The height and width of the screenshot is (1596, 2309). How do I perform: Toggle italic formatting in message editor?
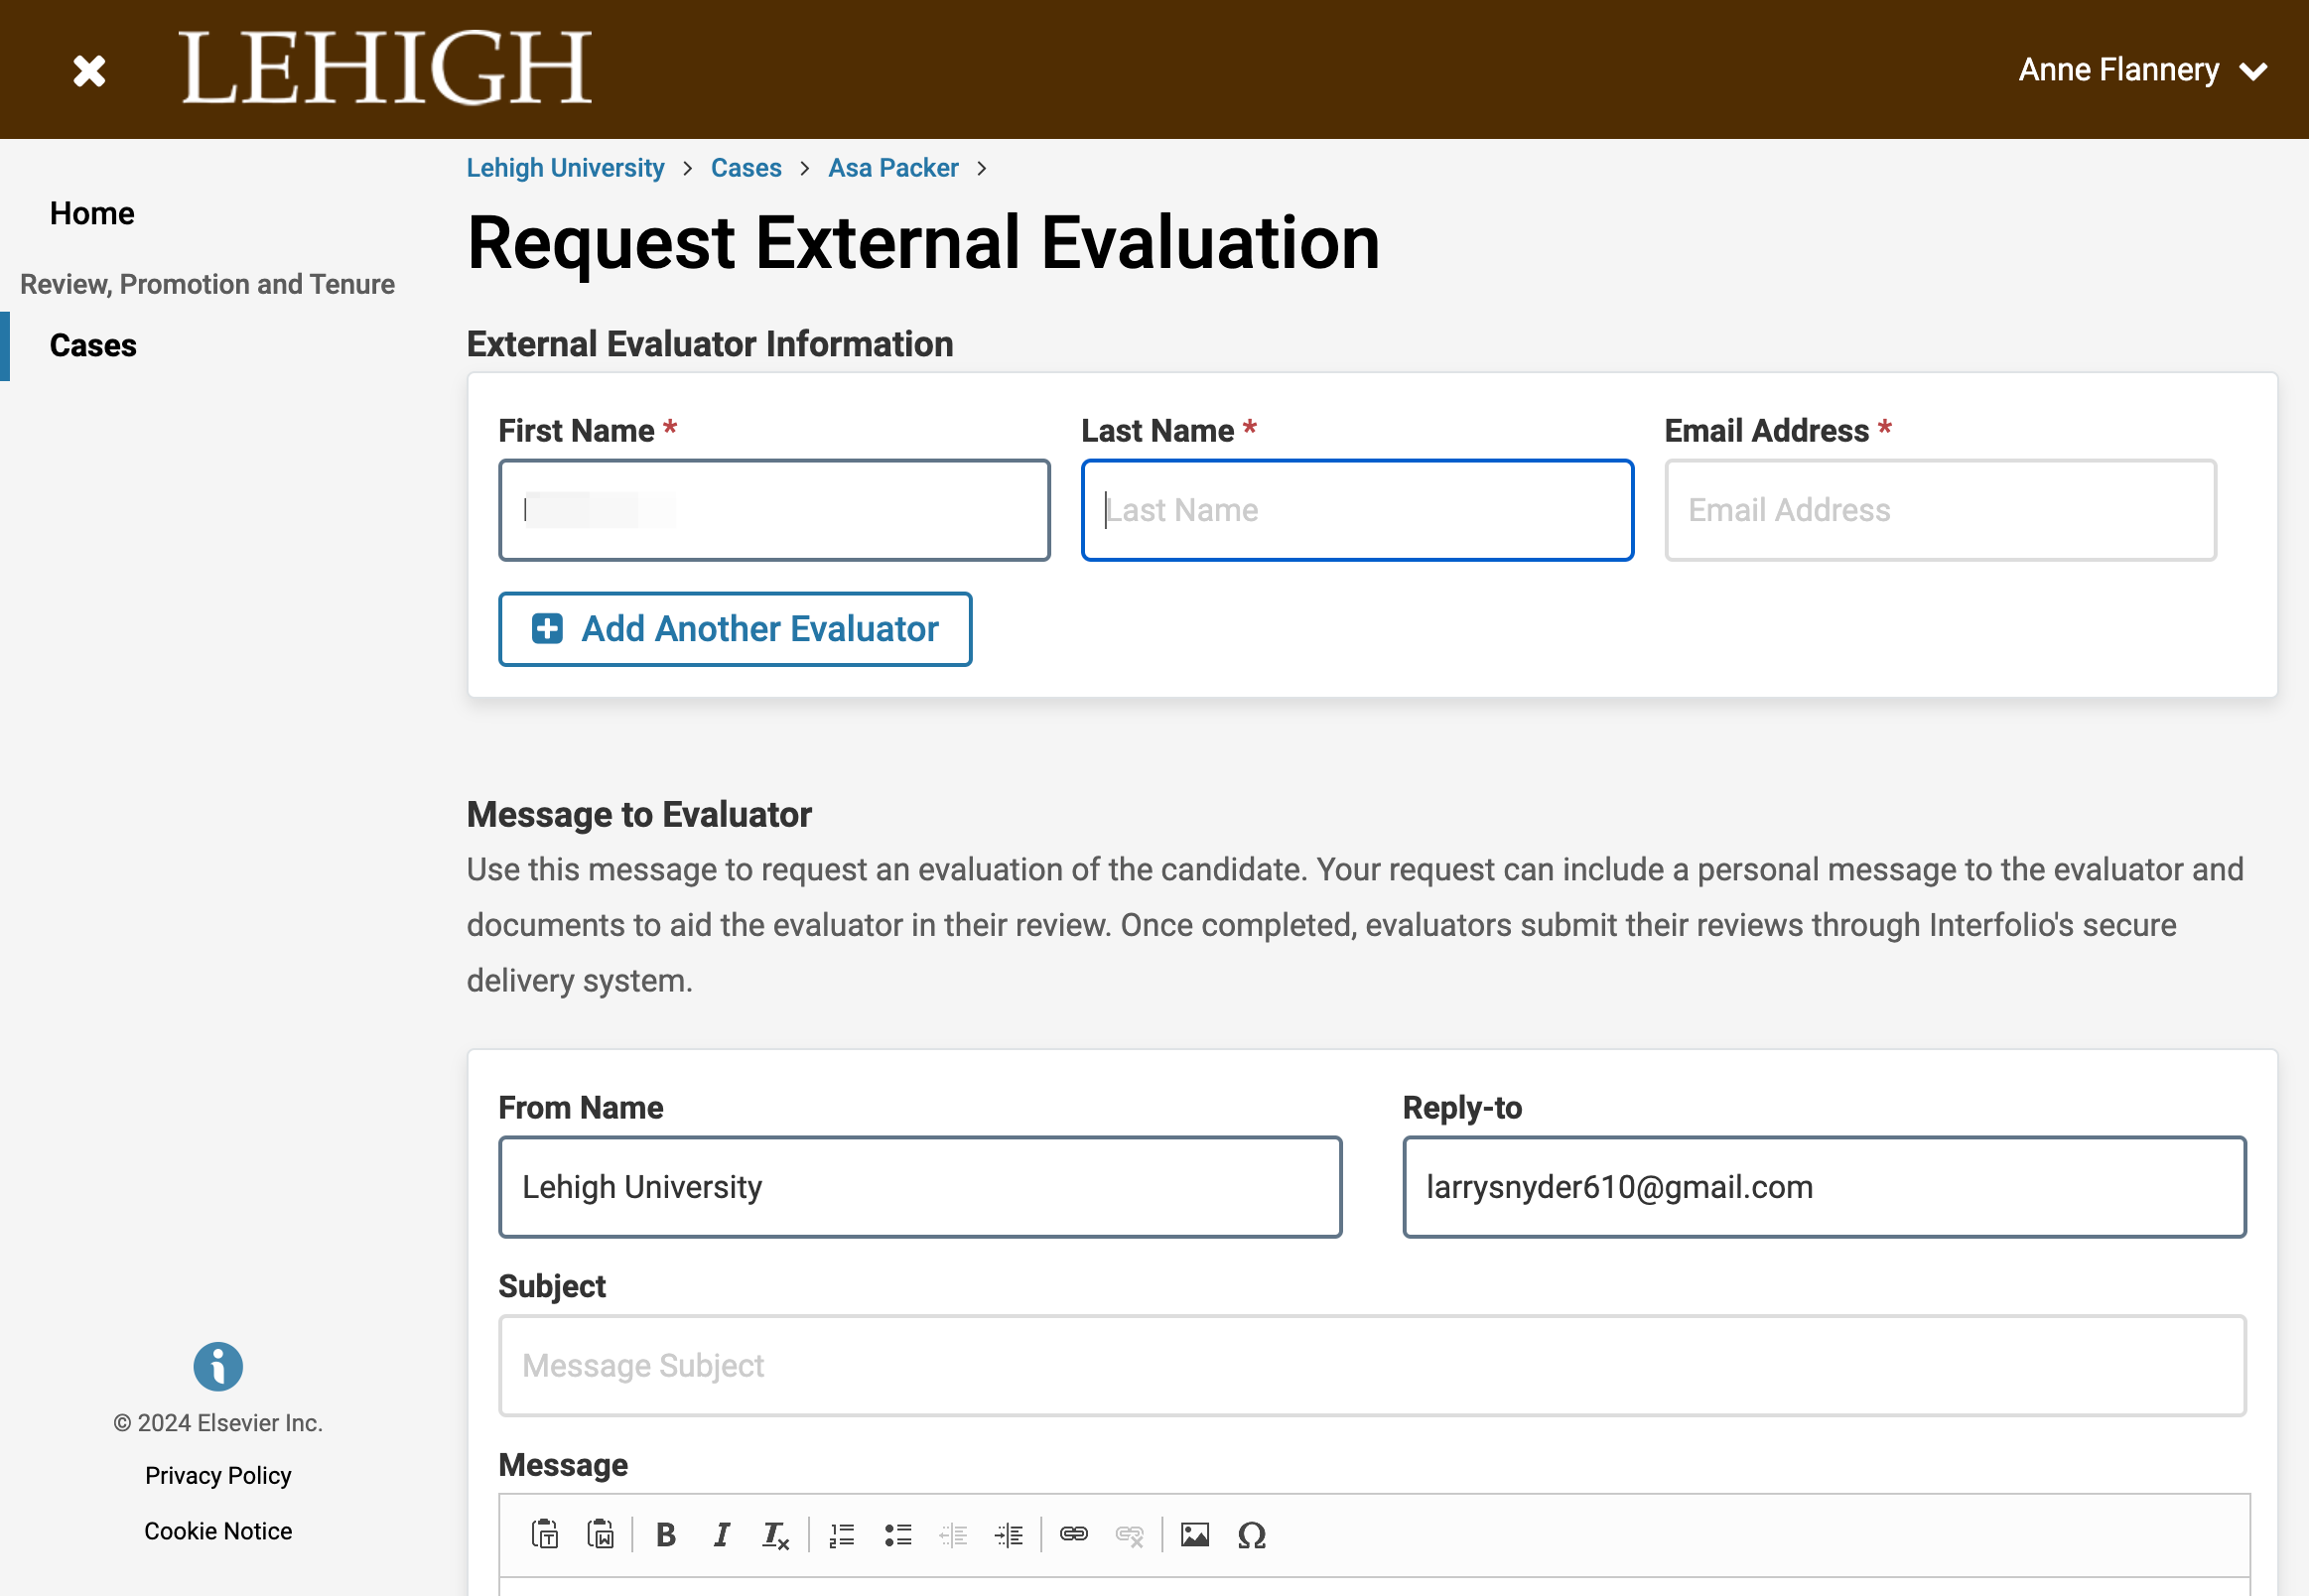coord(721,1534)
